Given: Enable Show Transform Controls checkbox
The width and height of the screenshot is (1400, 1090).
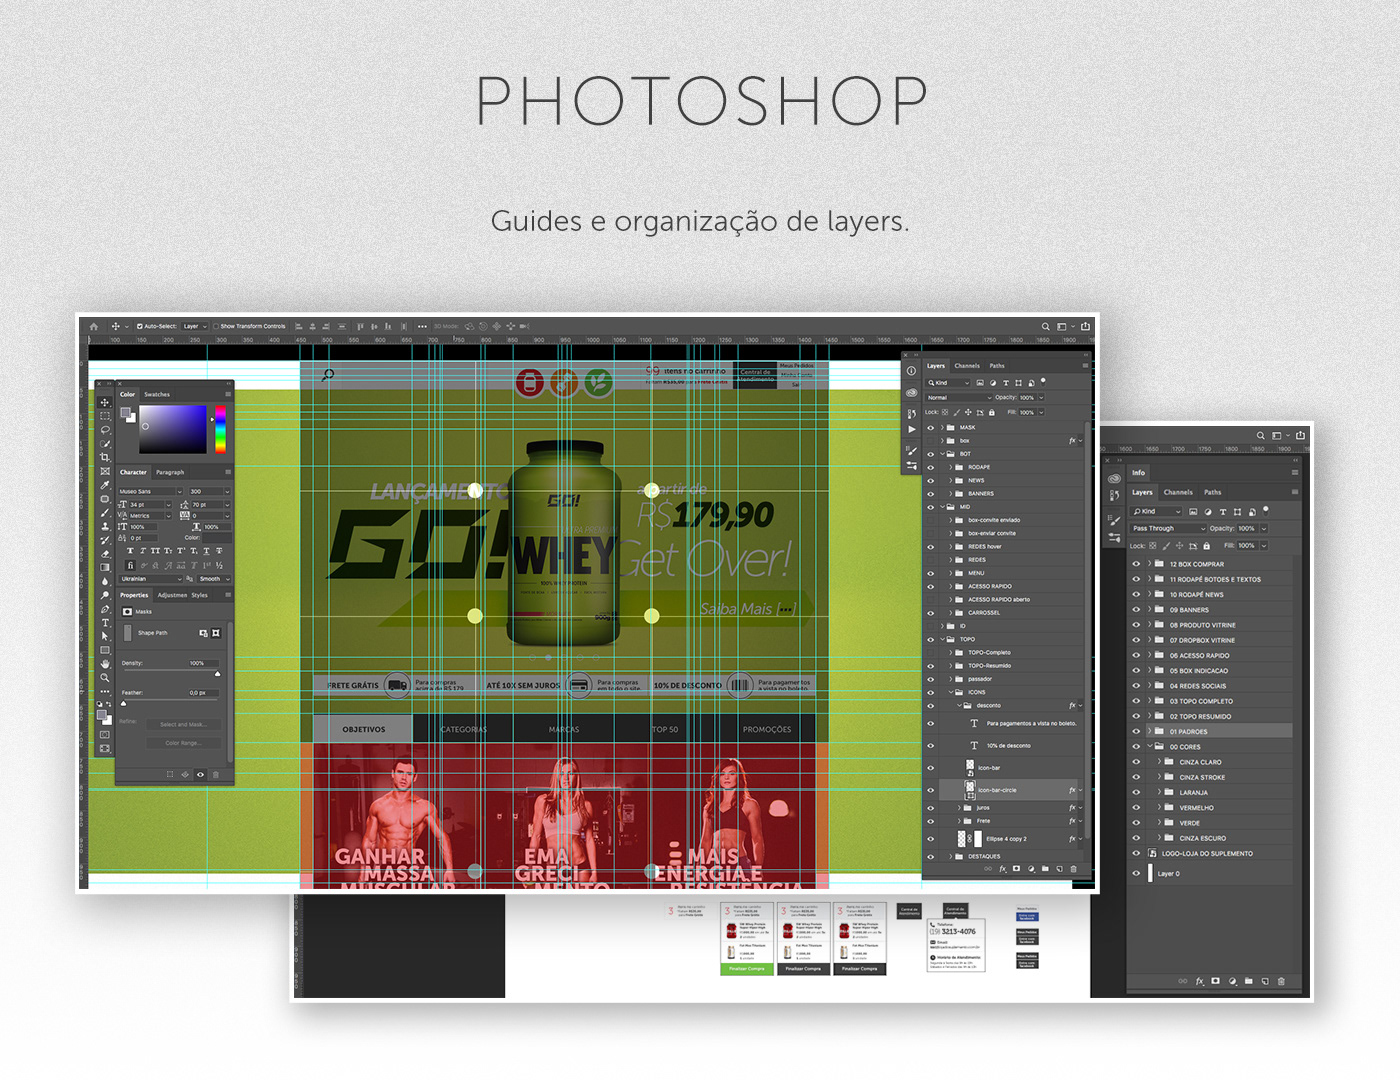Looking at the screenshot, I should (216, 326).
